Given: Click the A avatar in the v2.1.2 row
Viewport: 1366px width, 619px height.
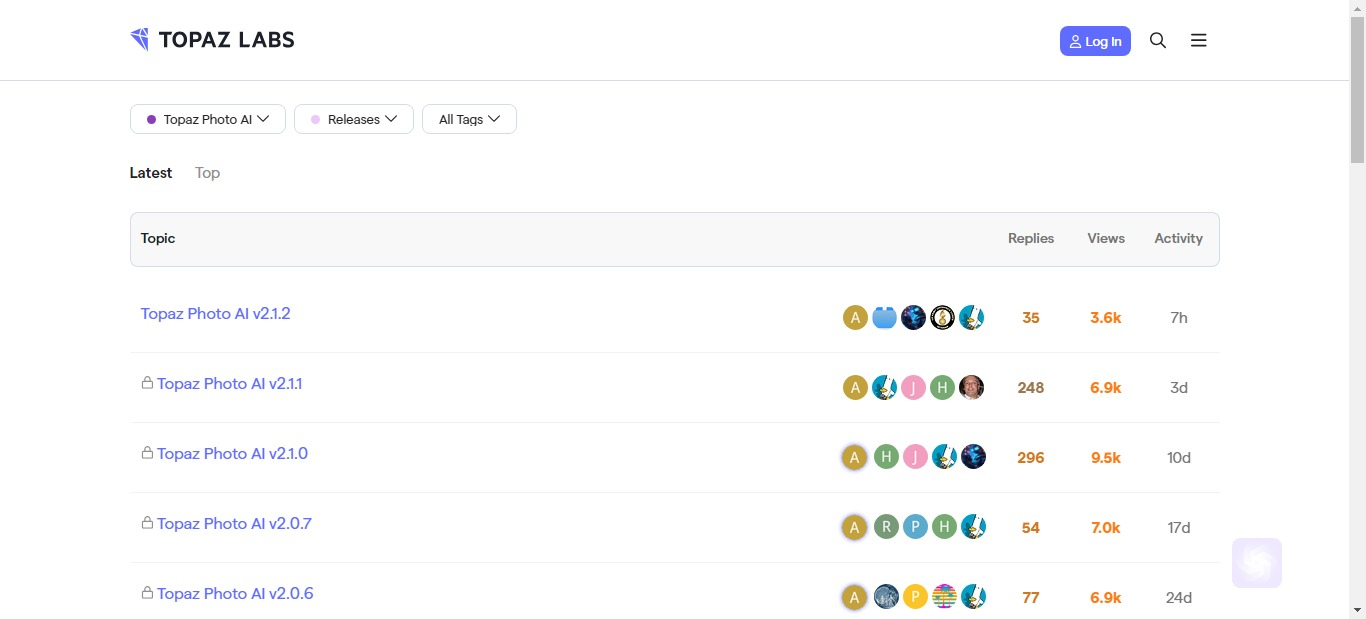Looking at the screenshot, I should pyautogui.click(x=855, y=318).
